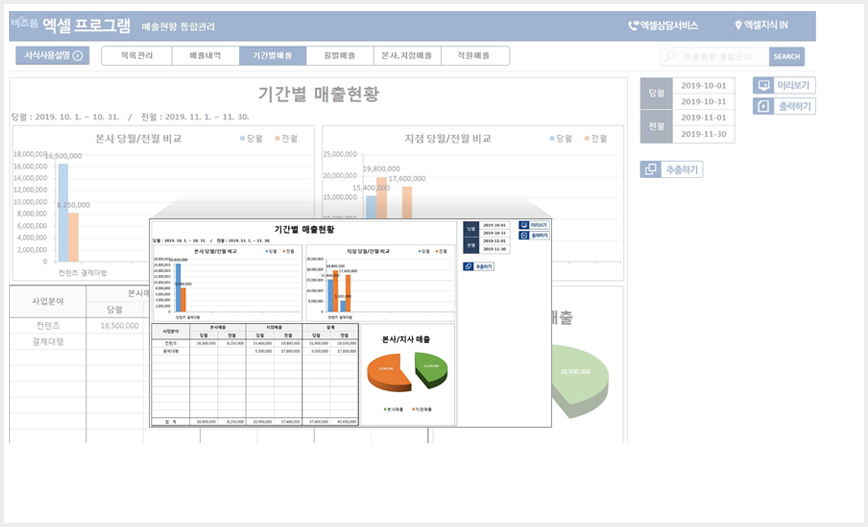Click the lightbulb icon beside 엑셀지식 IN
This screenshot has height=527, width=868.
(738, 25)
